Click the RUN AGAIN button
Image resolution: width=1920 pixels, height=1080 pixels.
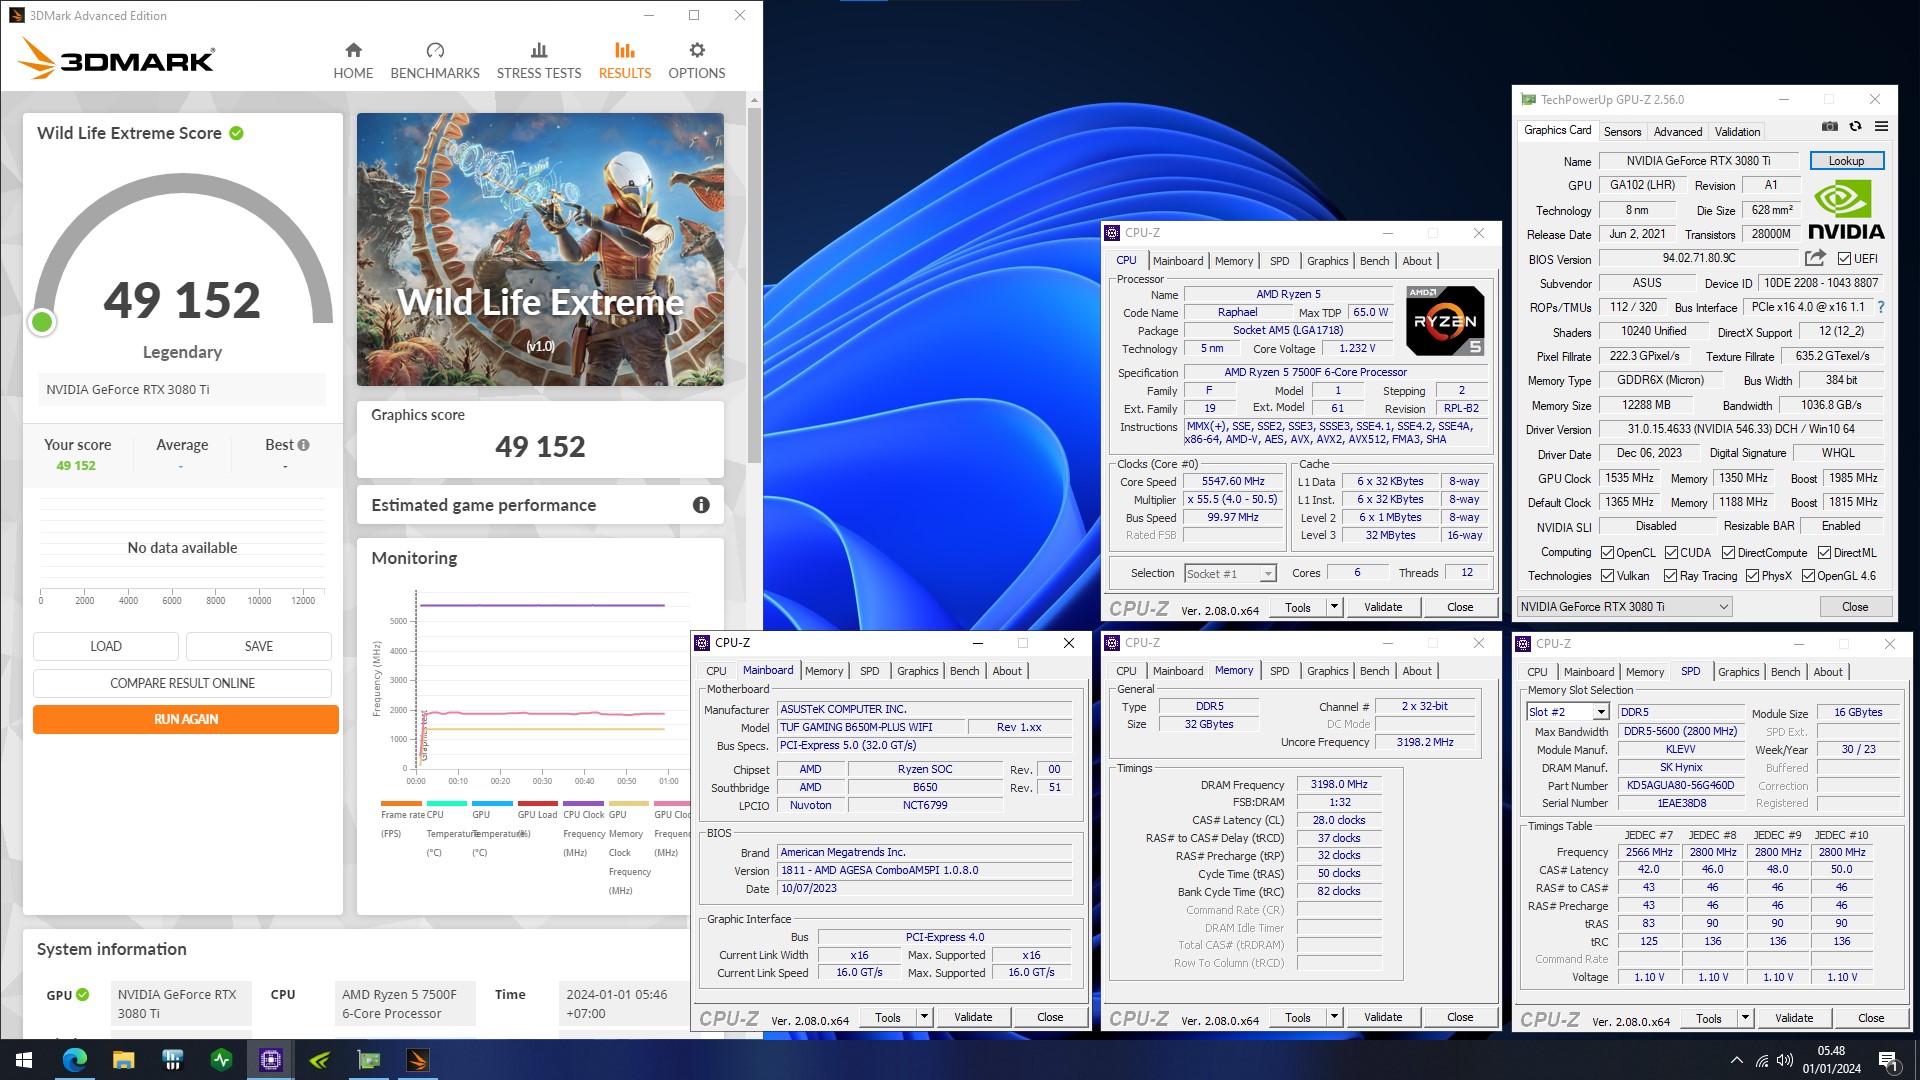click(x=186, y=719)
